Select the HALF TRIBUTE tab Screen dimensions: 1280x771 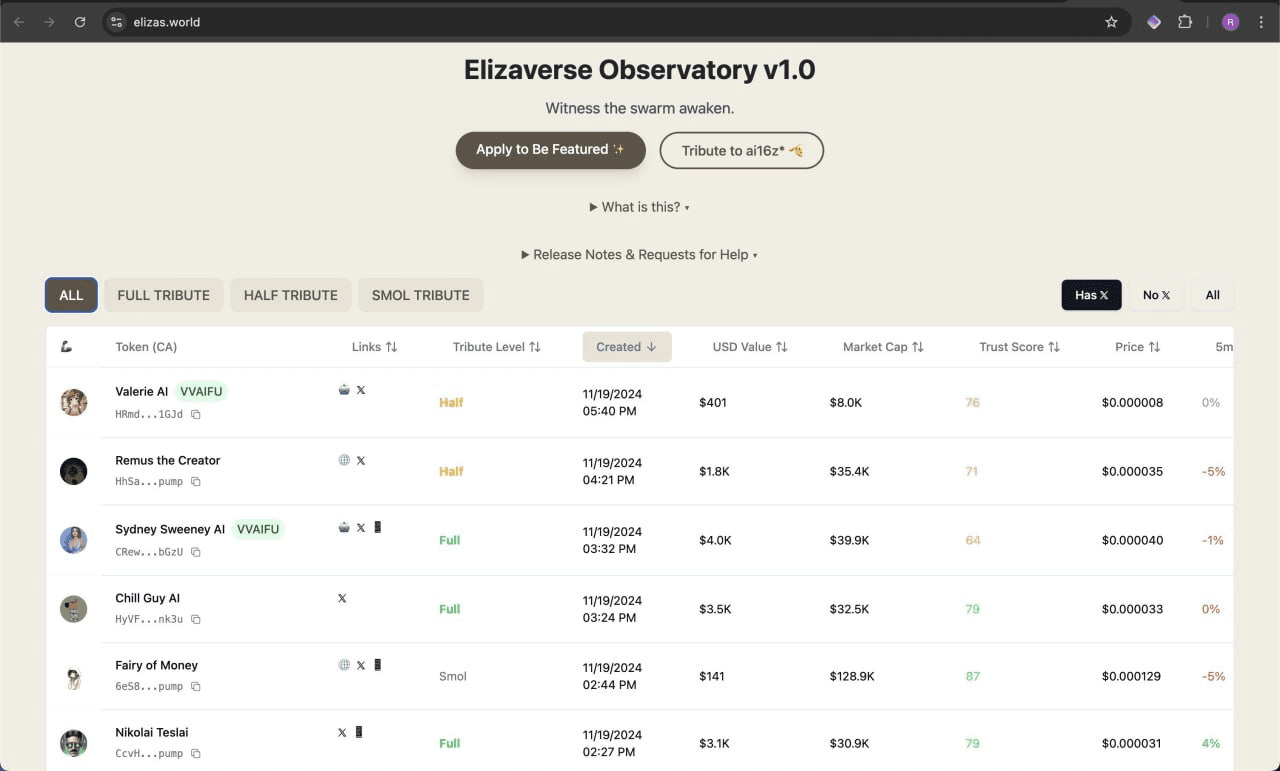point(291,295)
